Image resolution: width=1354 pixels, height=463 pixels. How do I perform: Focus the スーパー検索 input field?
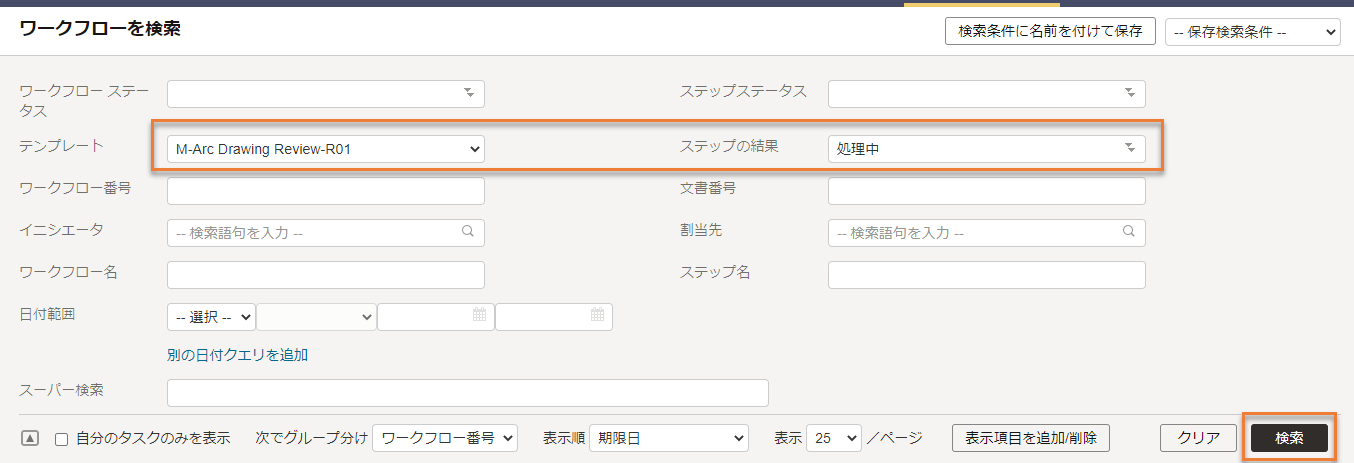[468, 393]
